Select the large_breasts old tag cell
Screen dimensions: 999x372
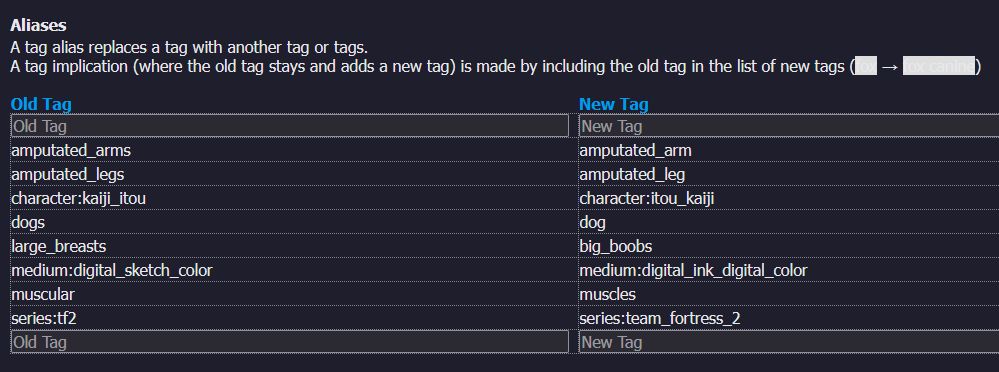(294, 246)
